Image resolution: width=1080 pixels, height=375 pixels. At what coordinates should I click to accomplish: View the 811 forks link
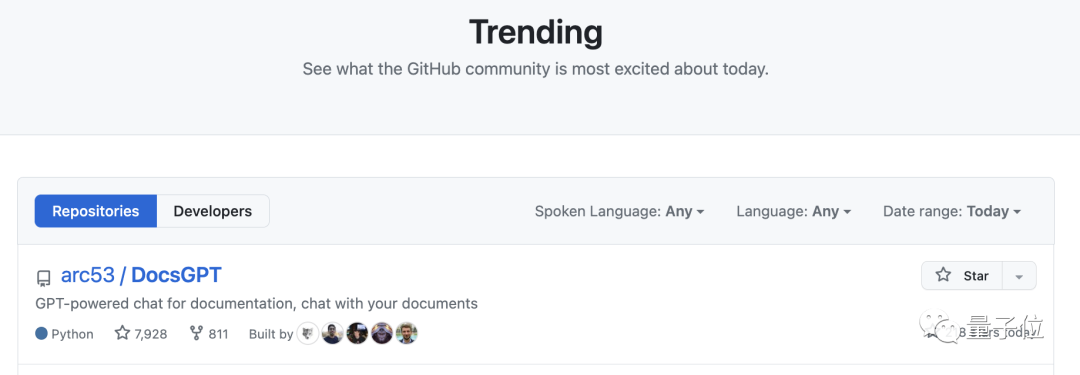click(x=209, y=334)
